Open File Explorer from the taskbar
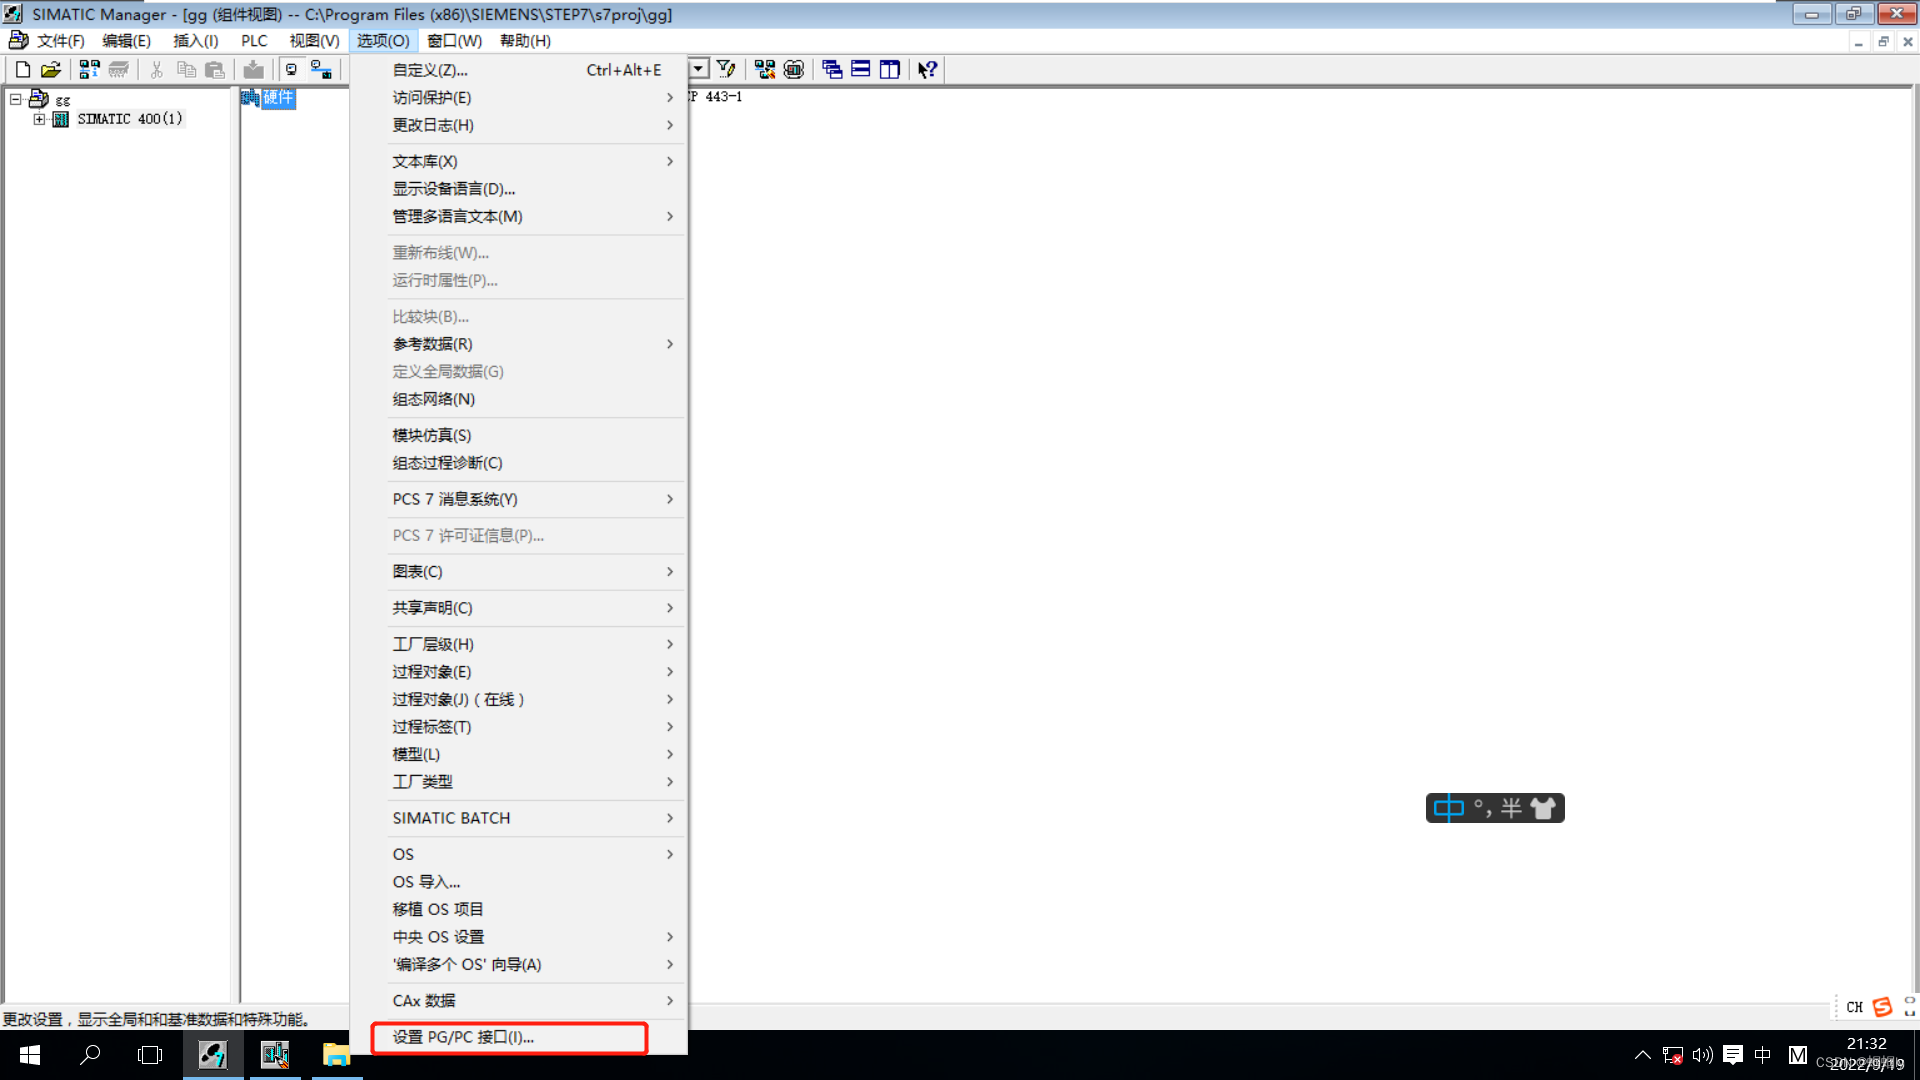Viewport: 1920px width, 1080px height. tap(336, 1055)
